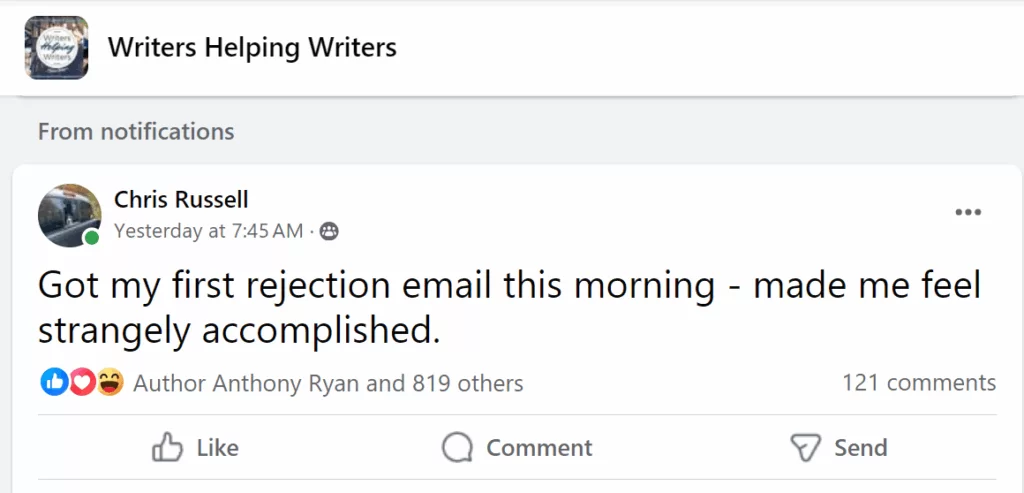Click the red heart reaction icon
The height and width of the screenshot is (493, 1024).
pos(82,382)
